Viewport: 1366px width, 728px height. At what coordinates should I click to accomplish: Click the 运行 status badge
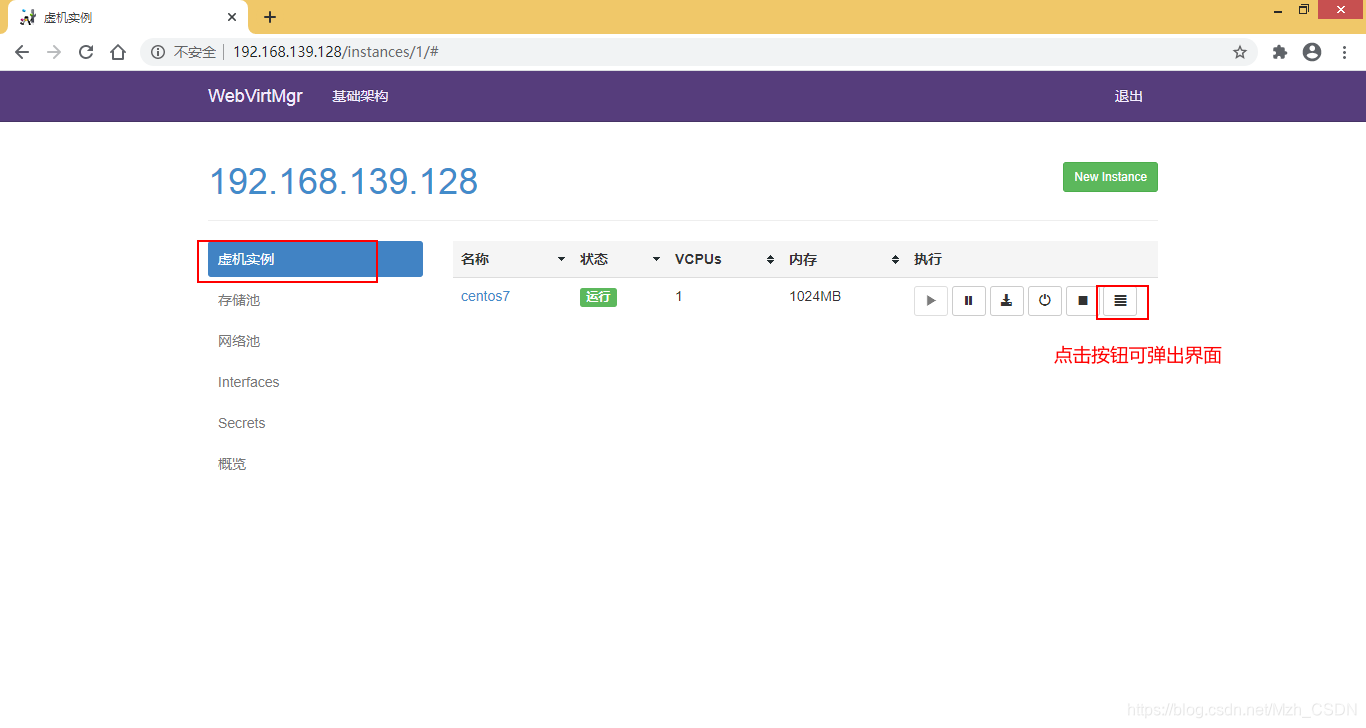pos(598,297)
